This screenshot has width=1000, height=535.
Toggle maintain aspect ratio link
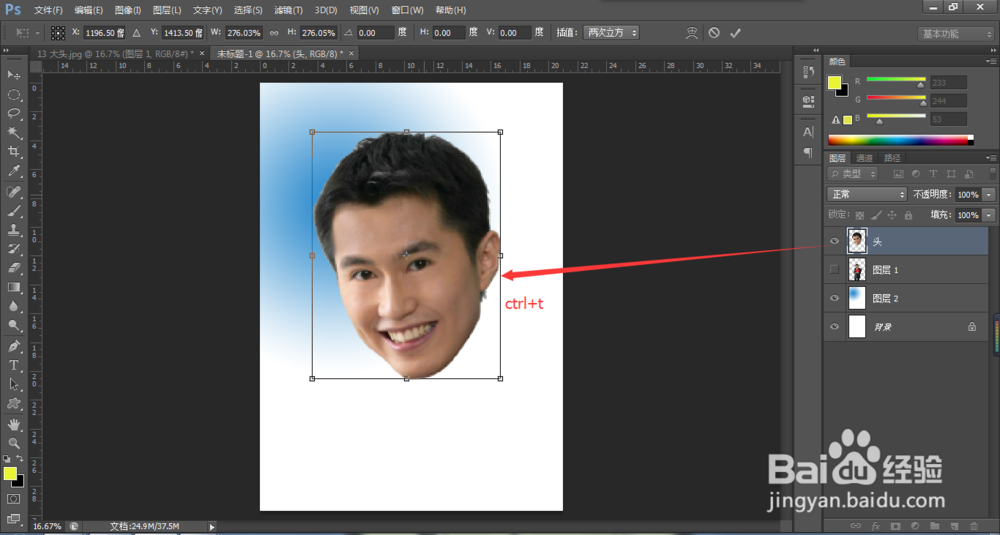click(x=274, y=33)
